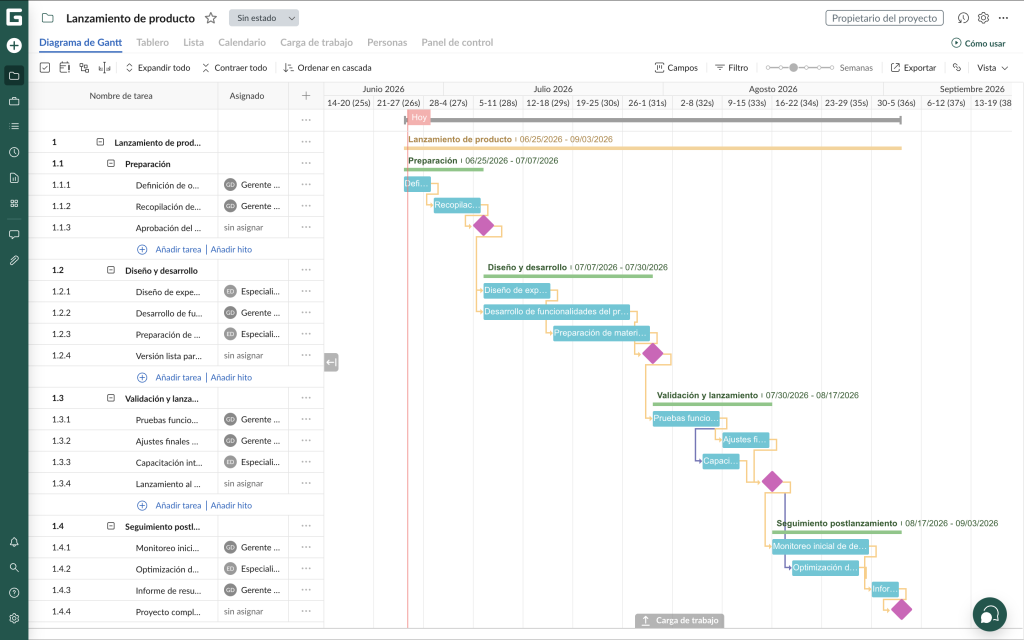This screenshot has height=640, width=1024.
Task: Click the attachment paperclip sidebar icon
Action: [14, 260]
